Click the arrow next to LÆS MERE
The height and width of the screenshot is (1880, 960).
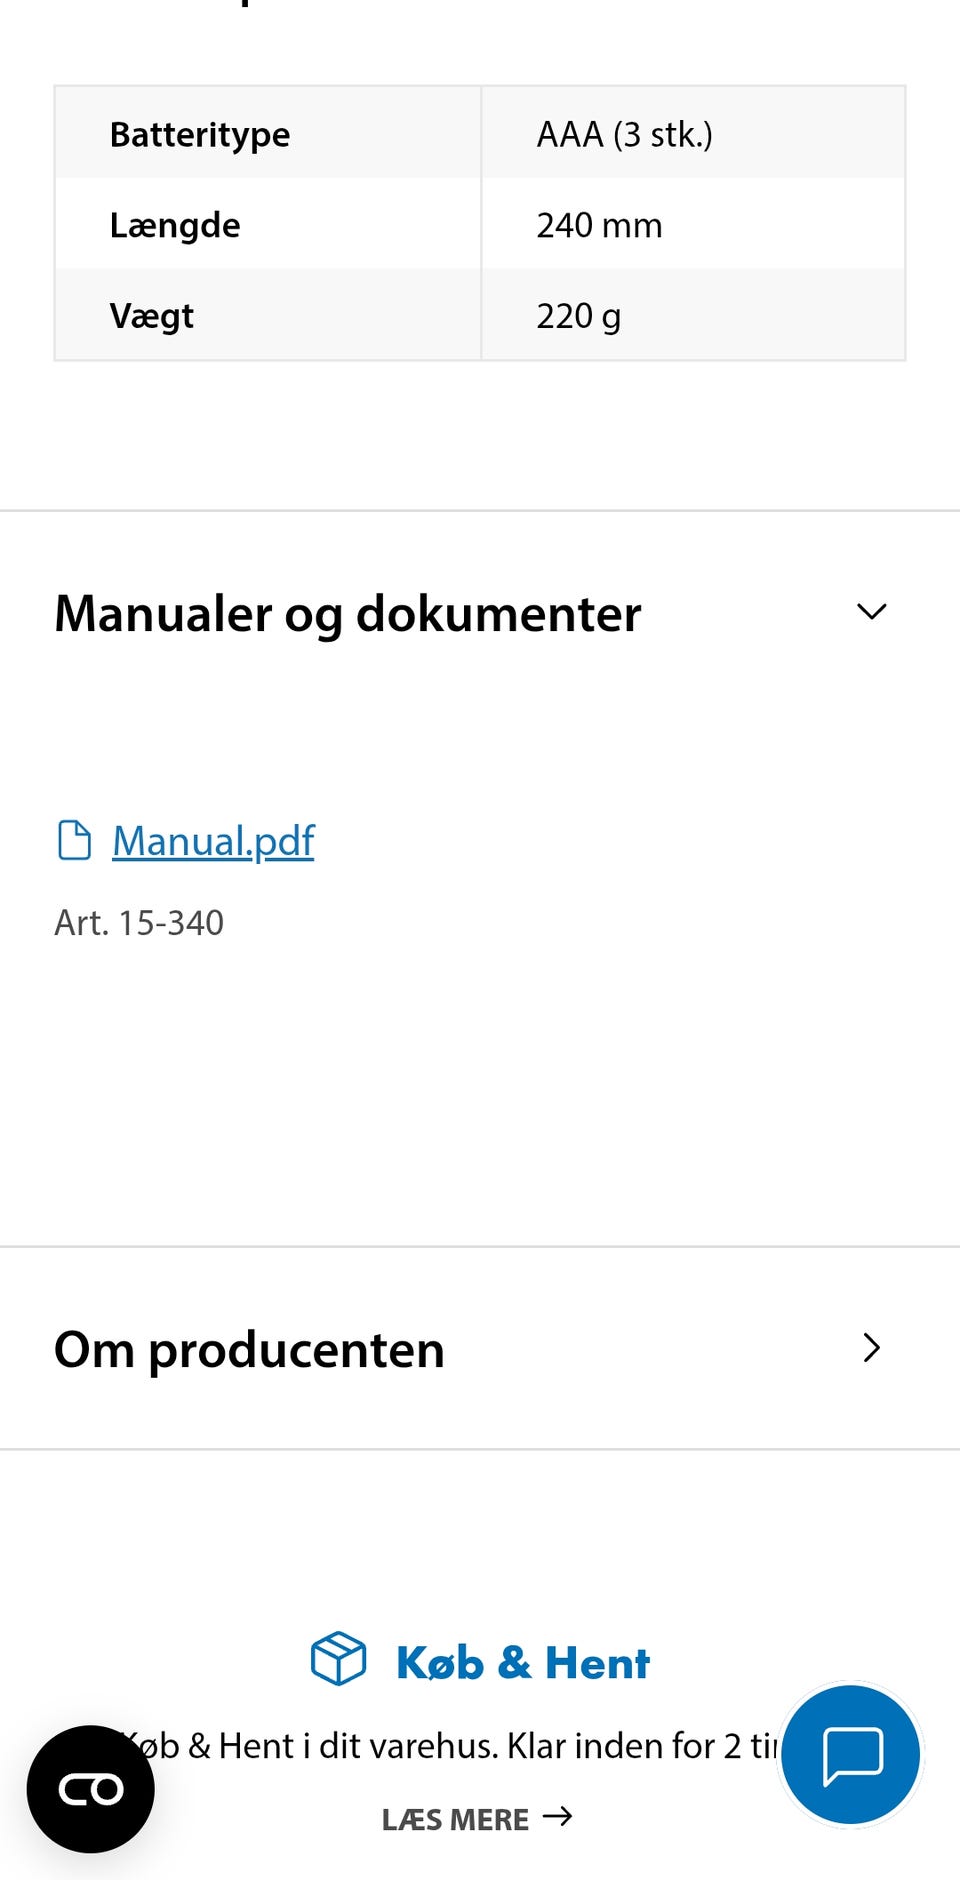click(558, 1816)
